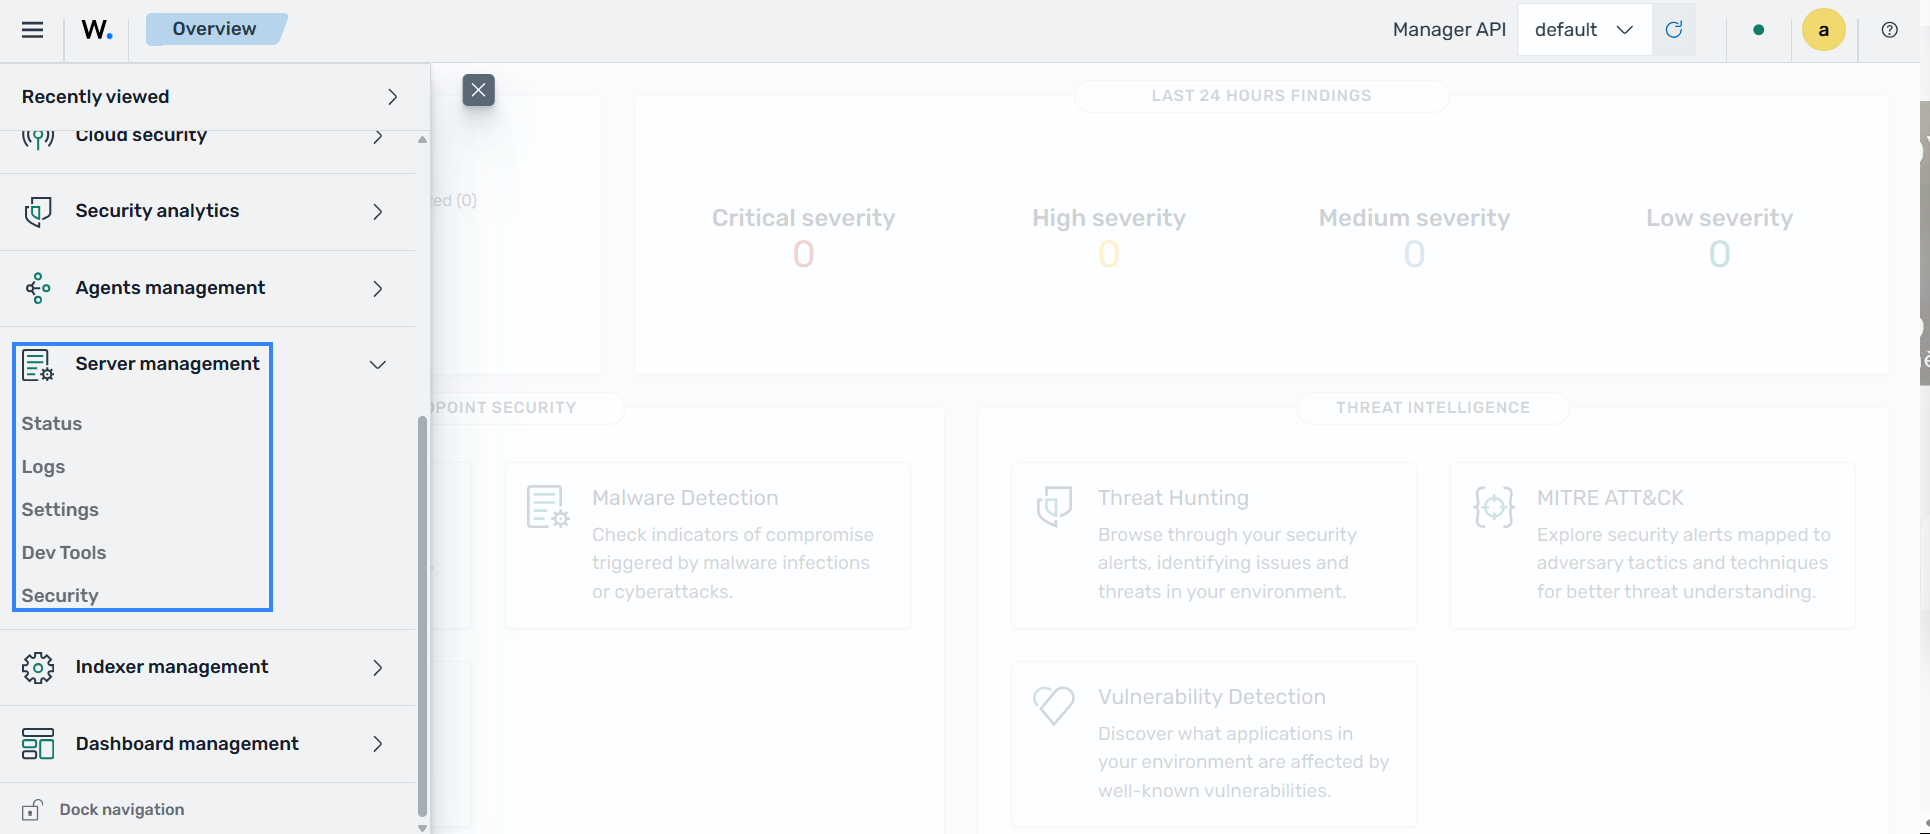1930x834 pixels.
Task: Open the Security page link
Action: (61, 596)
